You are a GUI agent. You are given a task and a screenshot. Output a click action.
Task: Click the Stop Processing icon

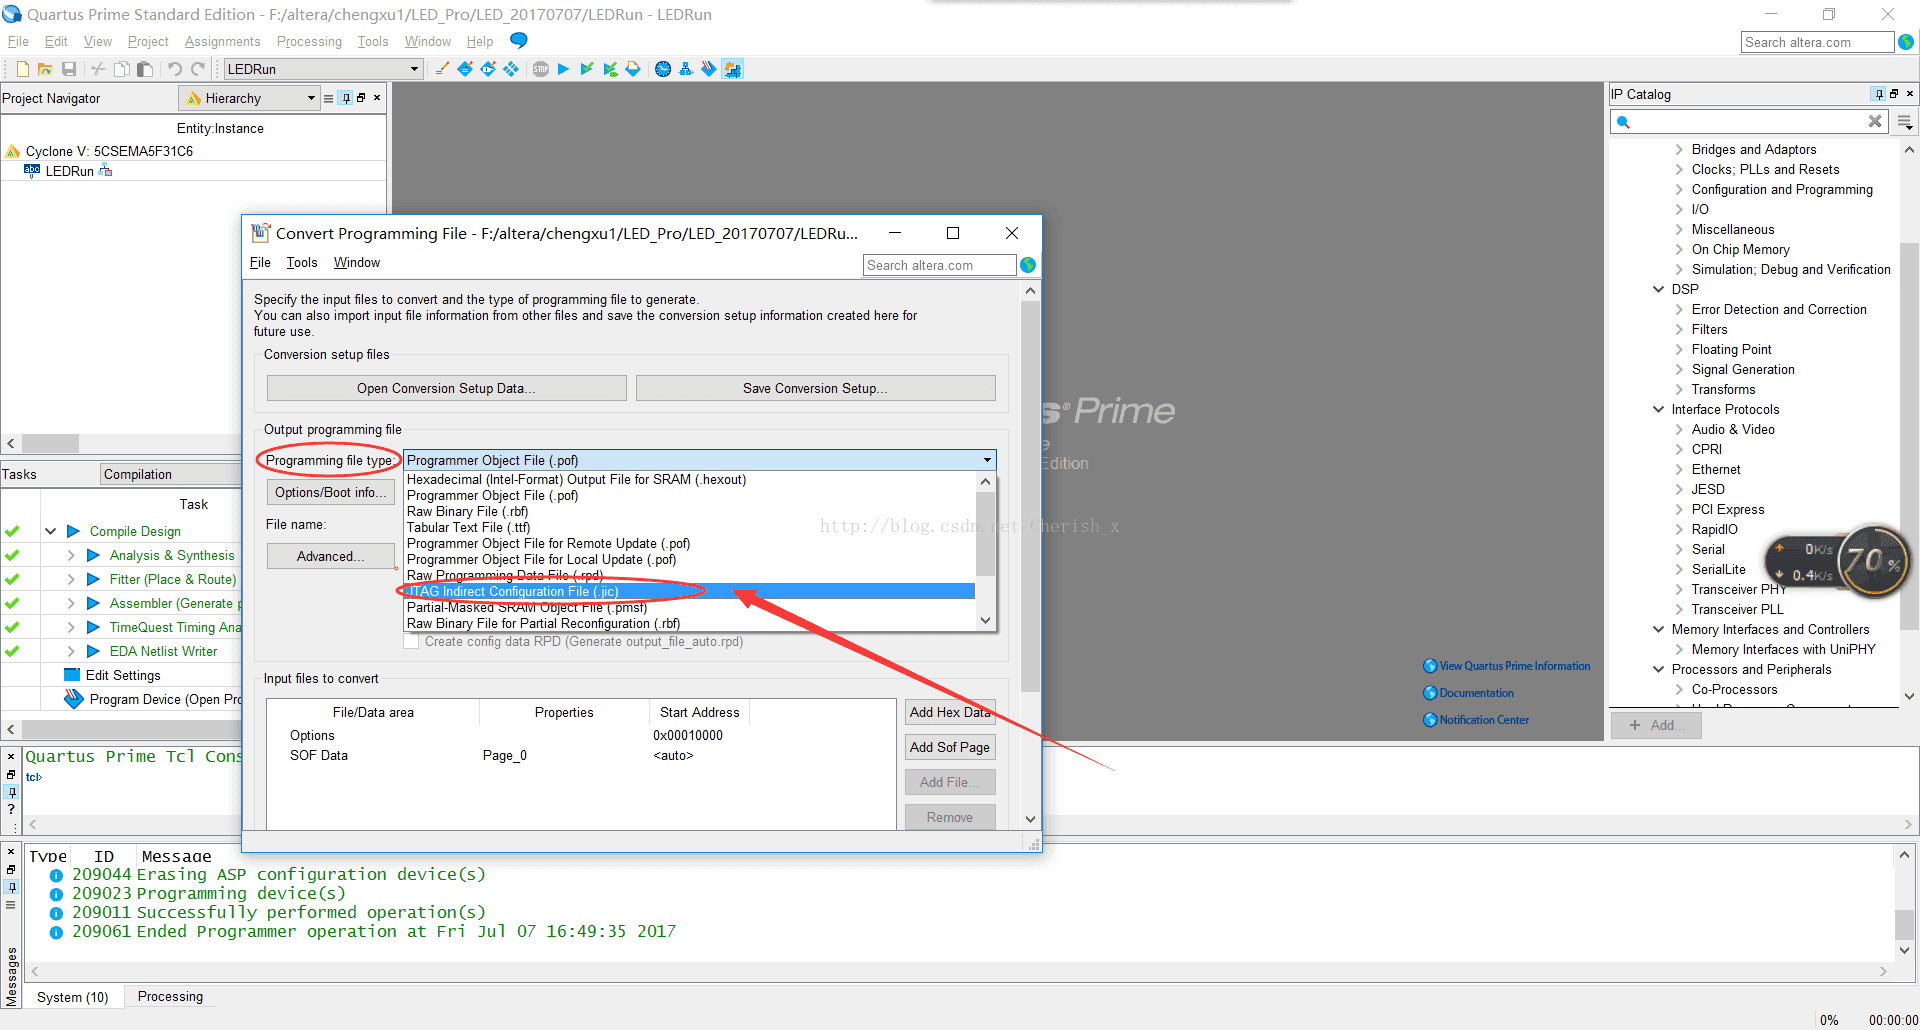(x=541, y=69)
